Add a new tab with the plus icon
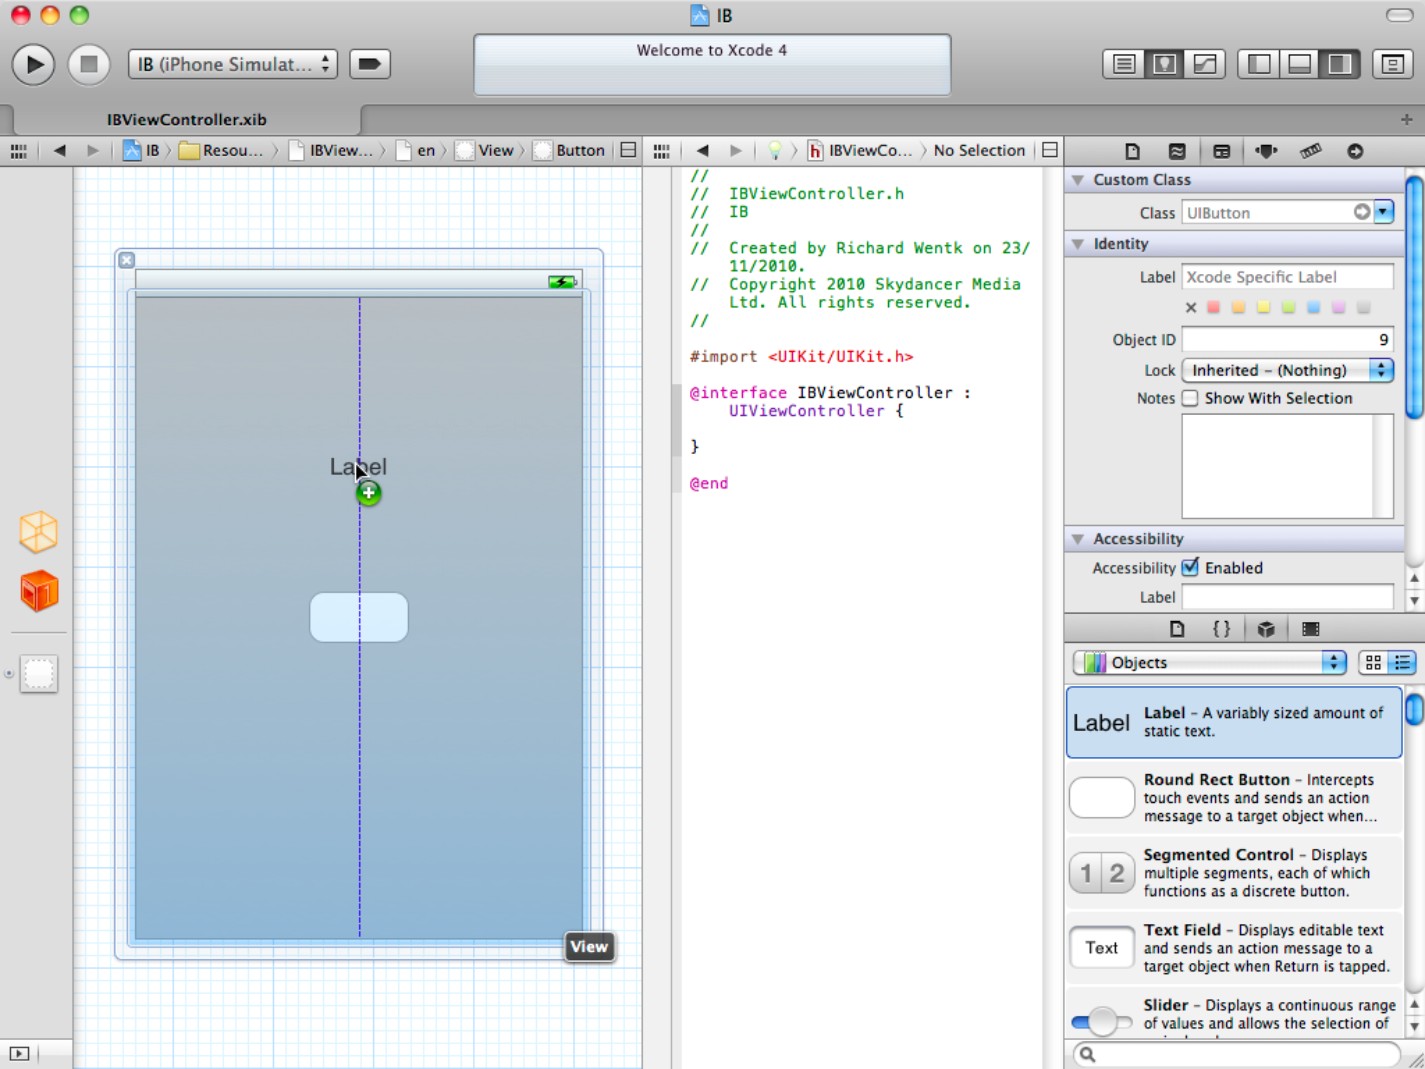 [x=1406, y=119]
